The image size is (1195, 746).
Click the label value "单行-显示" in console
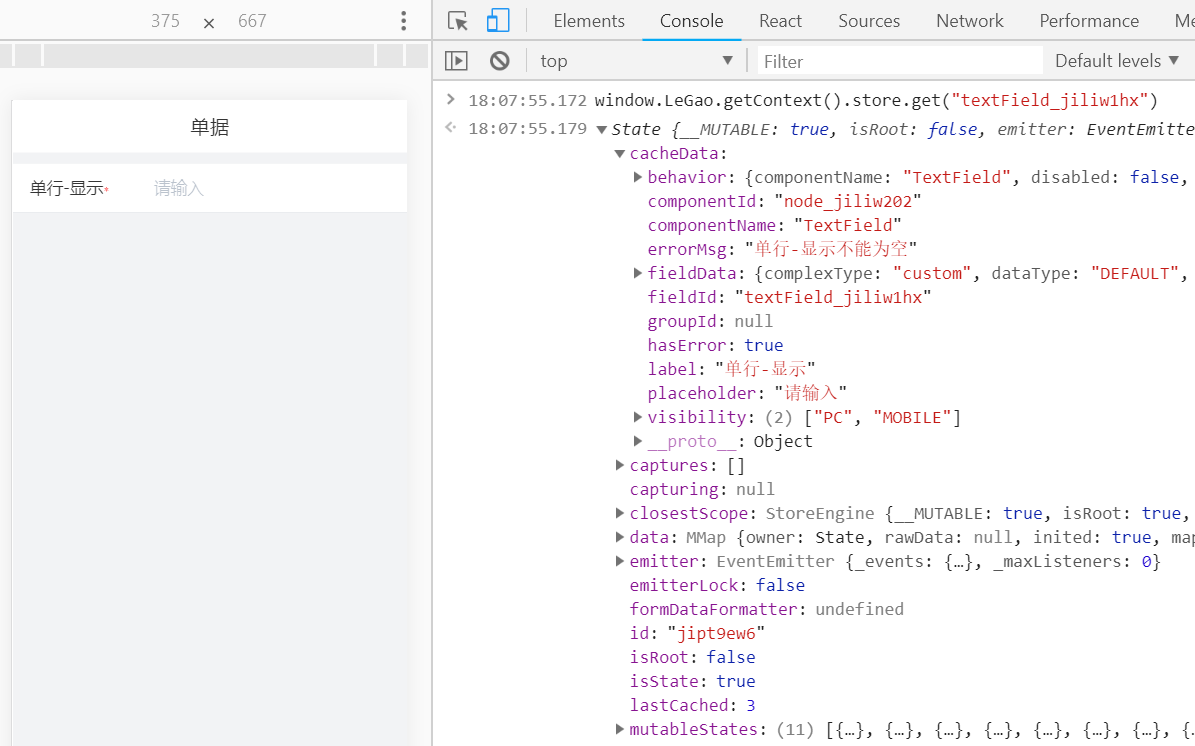click(765, 369)
